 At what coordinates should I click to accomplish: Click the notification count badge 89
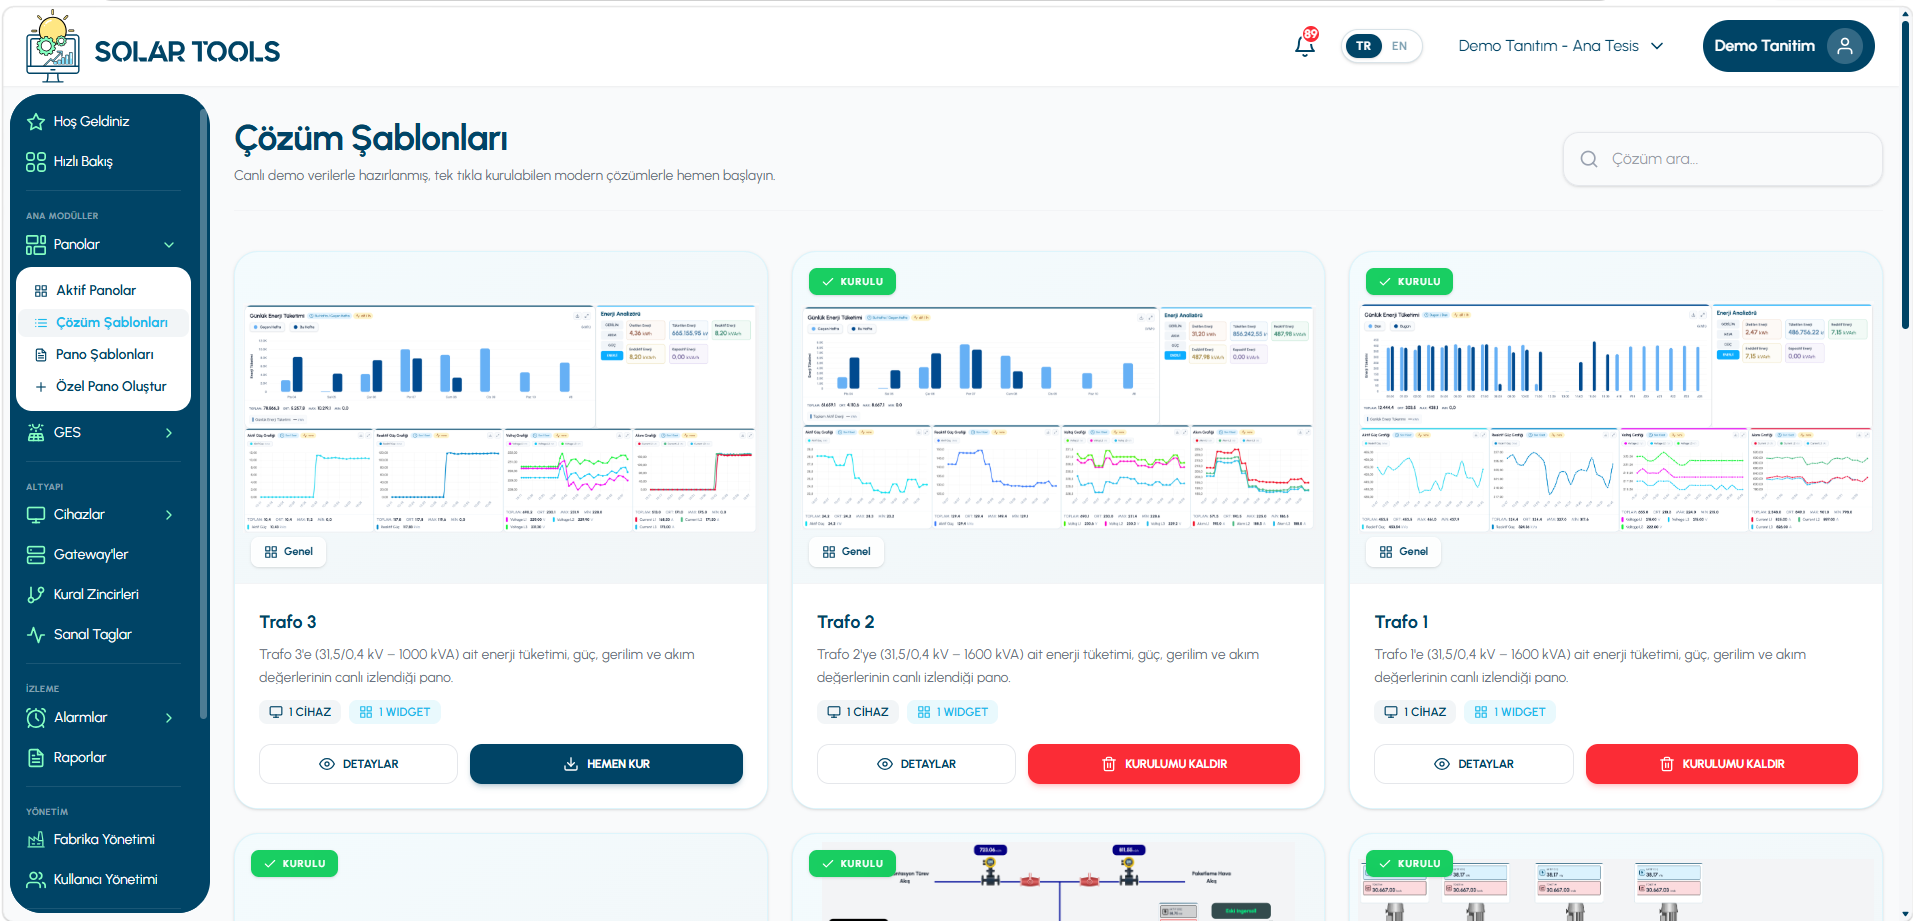click(x=1311, y=34)
